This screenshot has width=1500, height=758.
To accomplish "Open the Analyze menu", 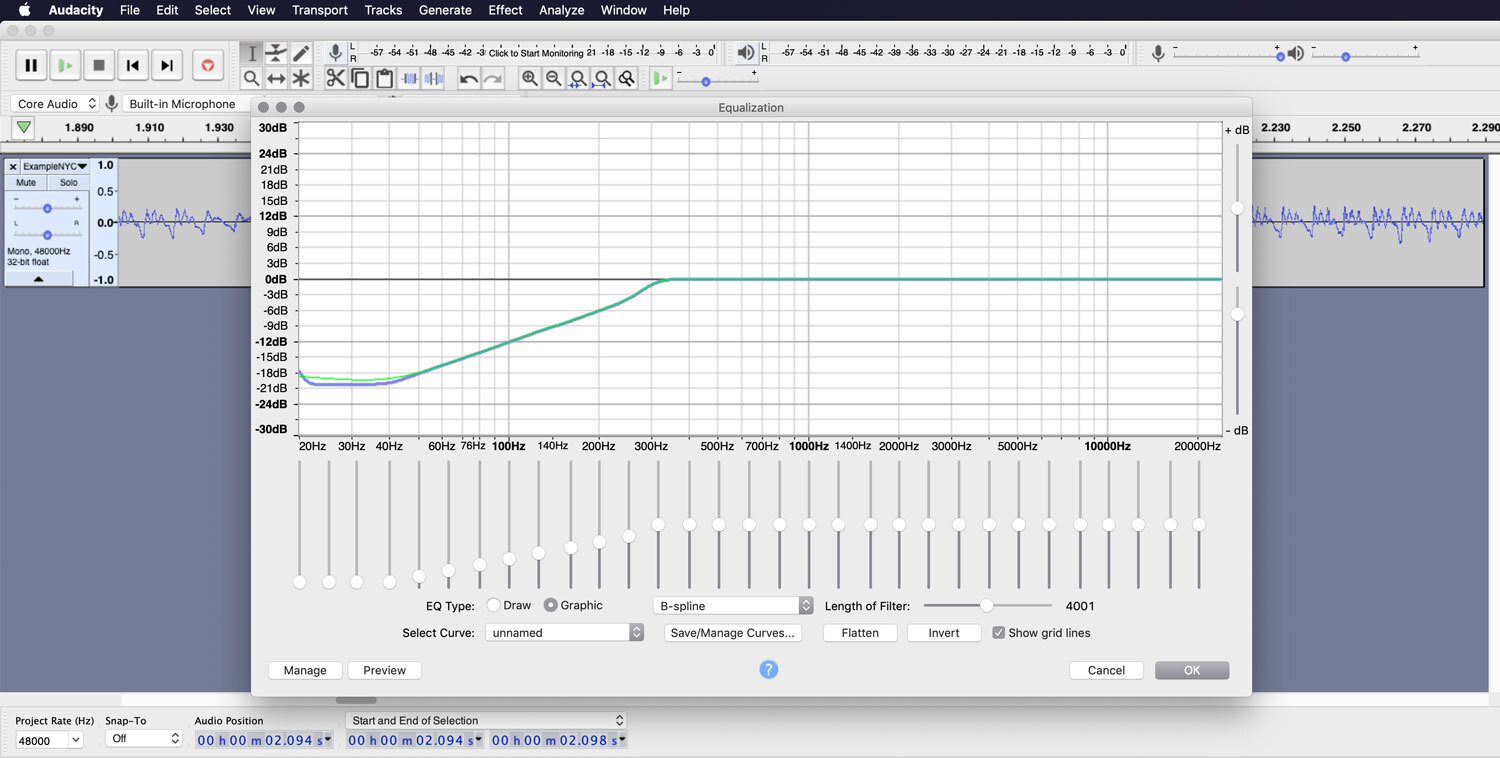I will [562, 10].
